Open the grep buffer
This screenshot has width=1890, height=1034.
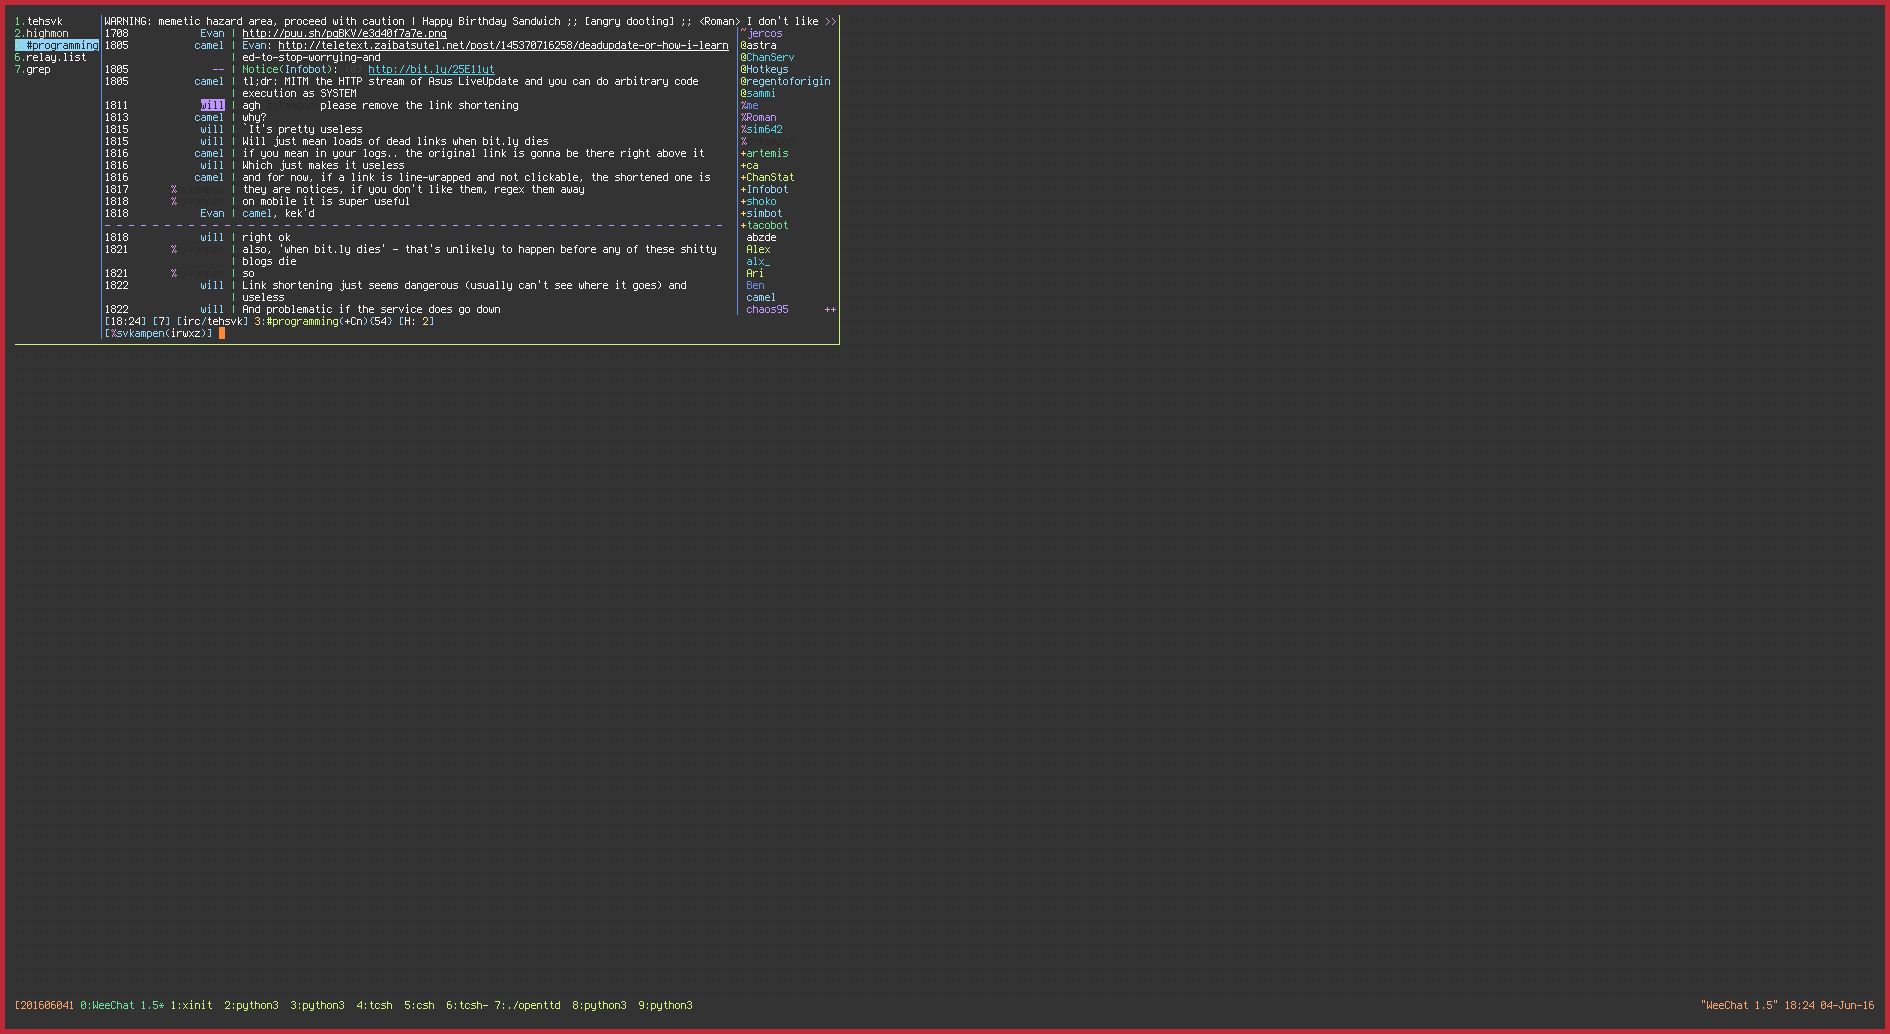click(38, 69)
